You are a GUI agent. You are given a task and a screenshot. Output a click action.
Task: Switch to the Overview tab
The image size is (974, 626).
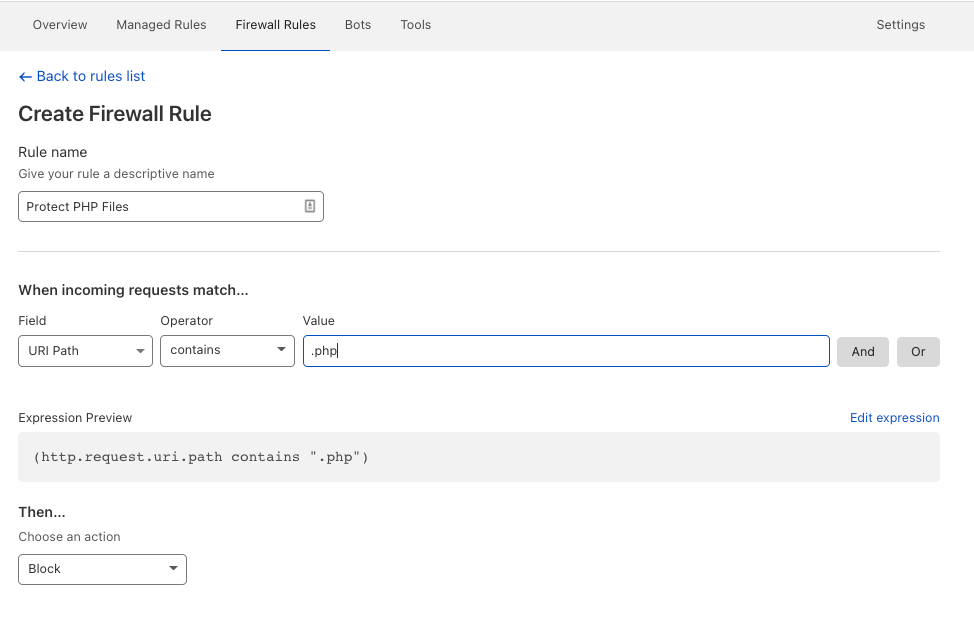[x=60, y=25]
